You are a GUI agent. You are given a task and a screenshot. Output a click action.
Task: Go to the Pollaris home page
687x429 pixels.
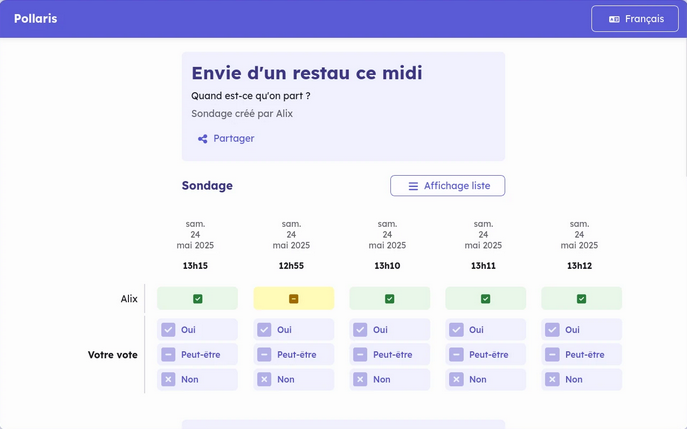pos(35,19)
